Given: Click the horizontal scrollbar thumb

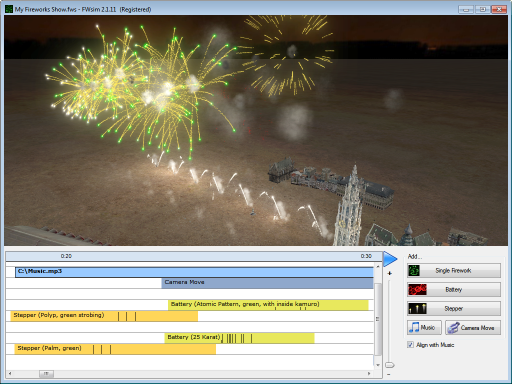Looking at the screenshot, I should pyautogui.click(x=46, y=374).
